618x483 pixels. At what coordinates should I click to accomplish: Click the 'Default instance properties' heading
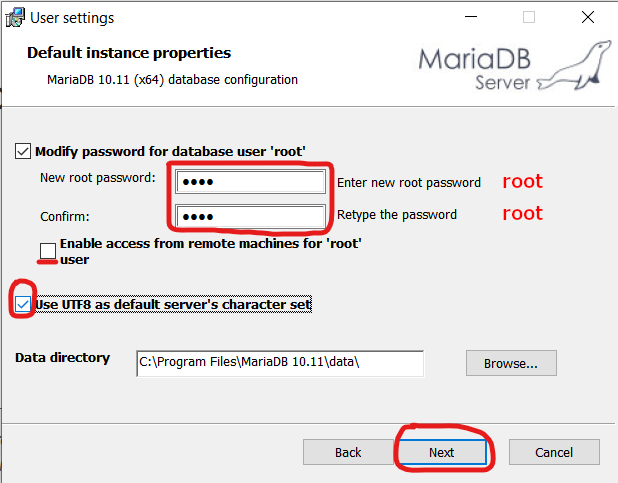pyautogui.click(x=129, y=53)
